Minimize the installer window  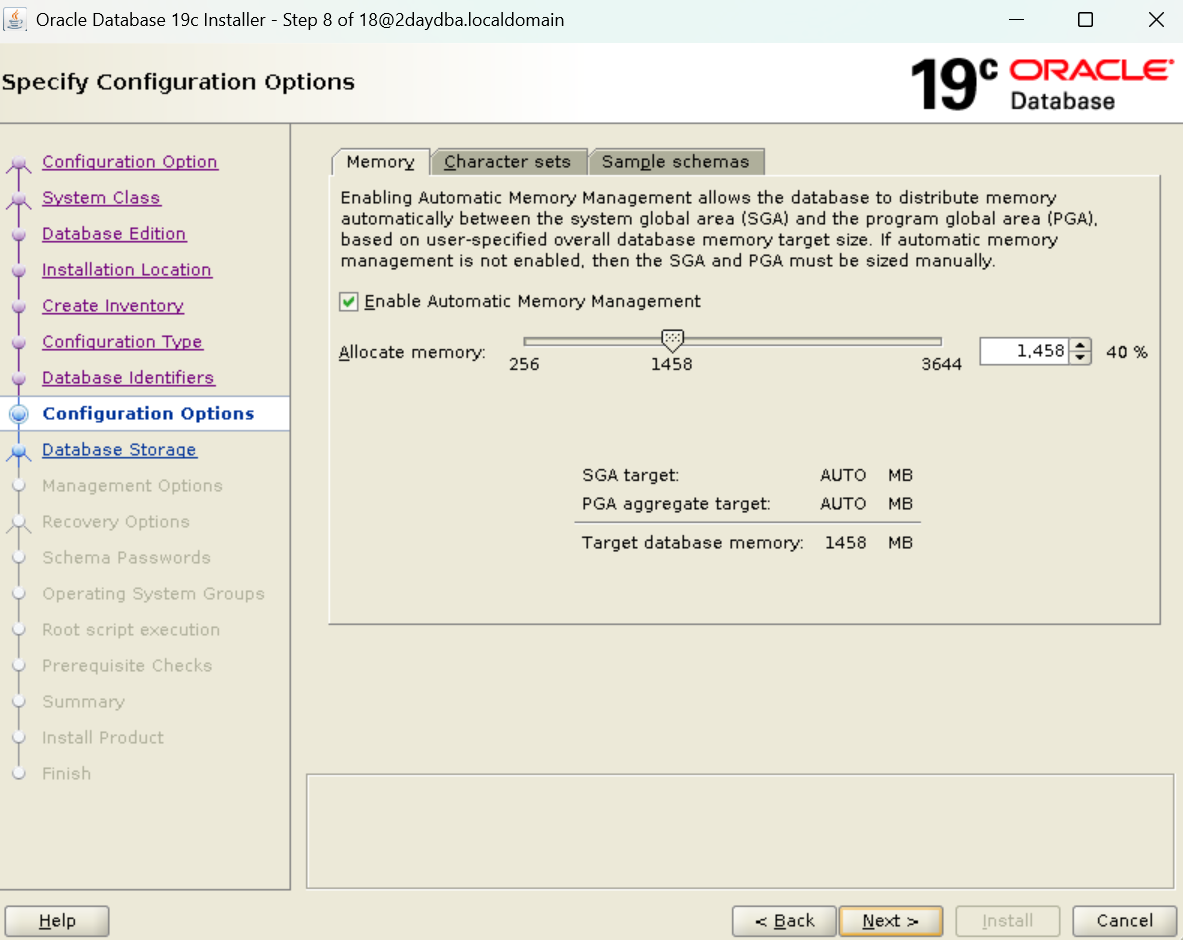(x=1016, y=20)
